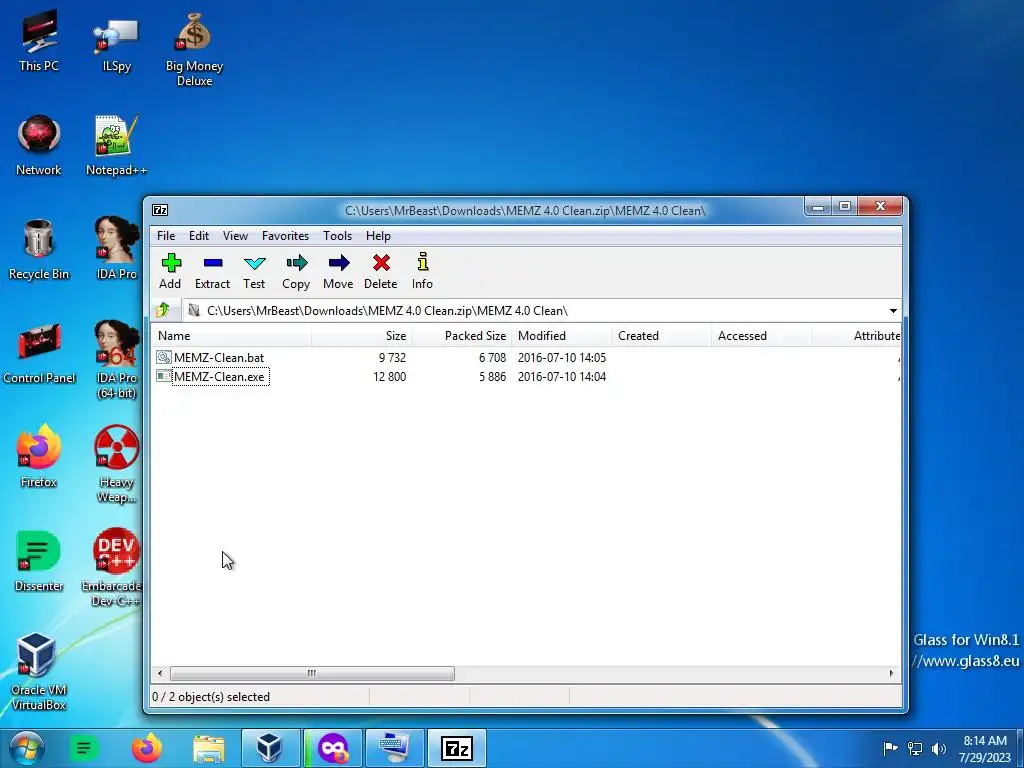Image resolution: width=1024 pixels, height=768 pixels.
Task: Select ILSpy desktop shortcut
Action: click(116, 43)
